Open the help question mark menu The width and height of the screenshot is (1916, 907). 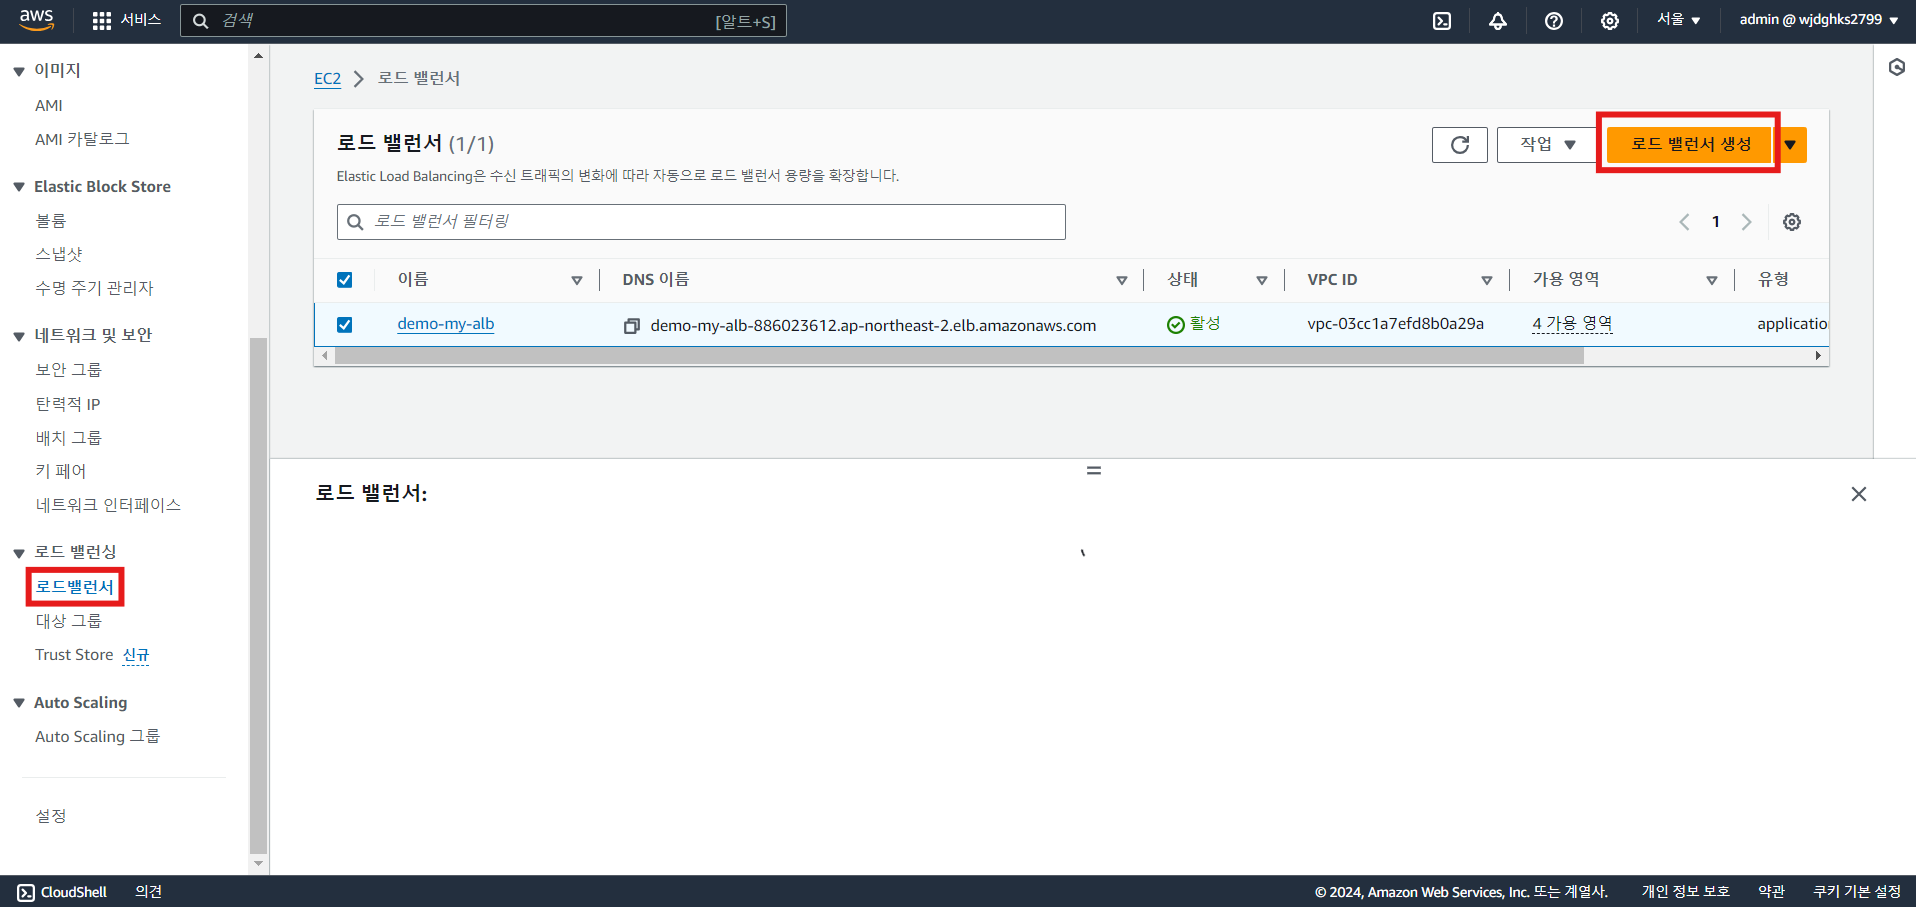tap(1554, 21)
